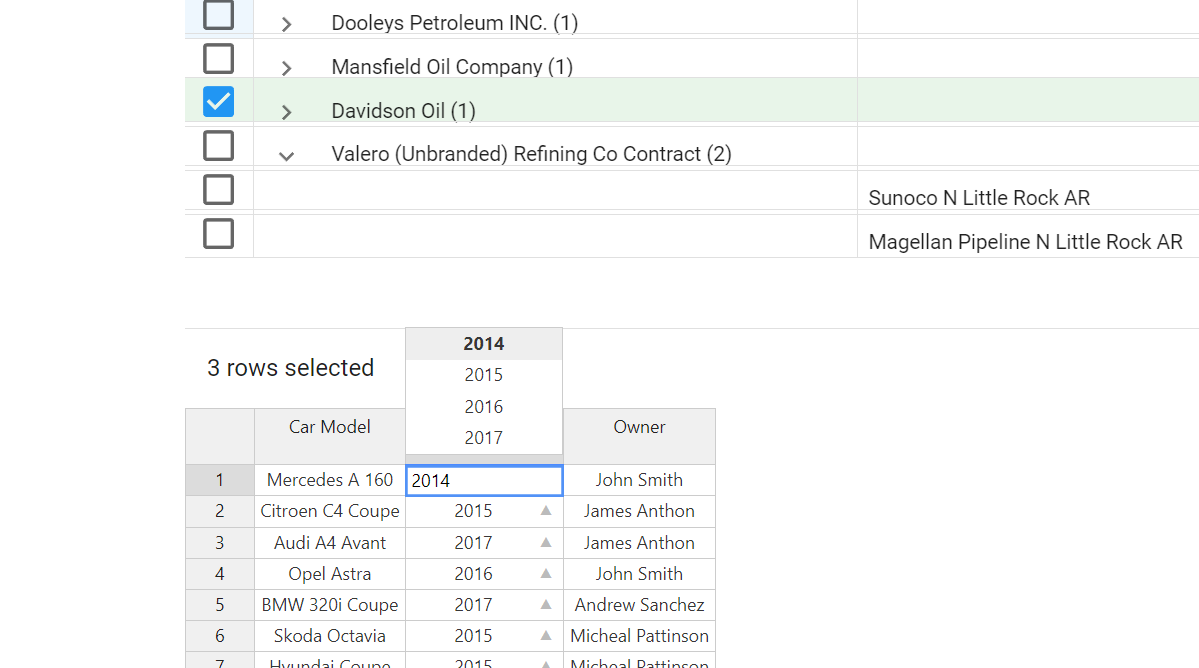
Task: Click the Magellan Pipeline N Little Rock AR text
Action: [1025, 242]
